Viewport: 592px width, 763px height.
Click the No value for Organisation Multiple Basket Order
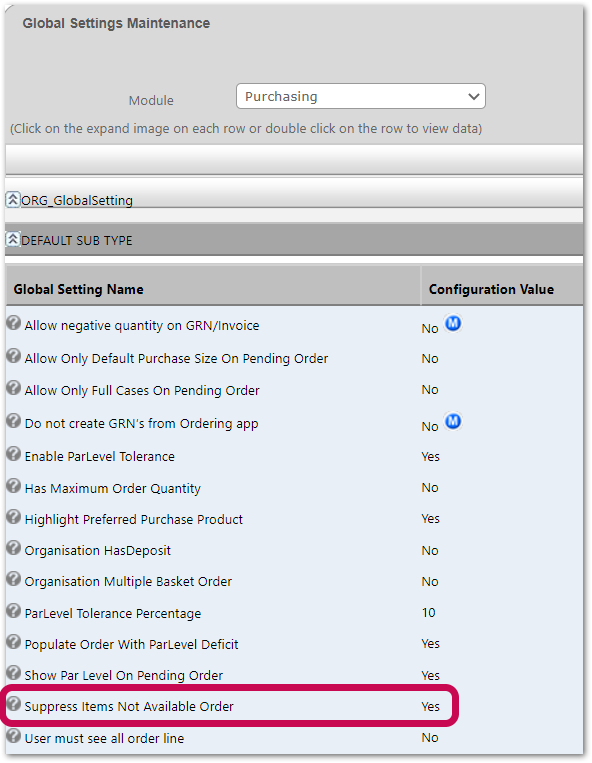click(430, 581)
